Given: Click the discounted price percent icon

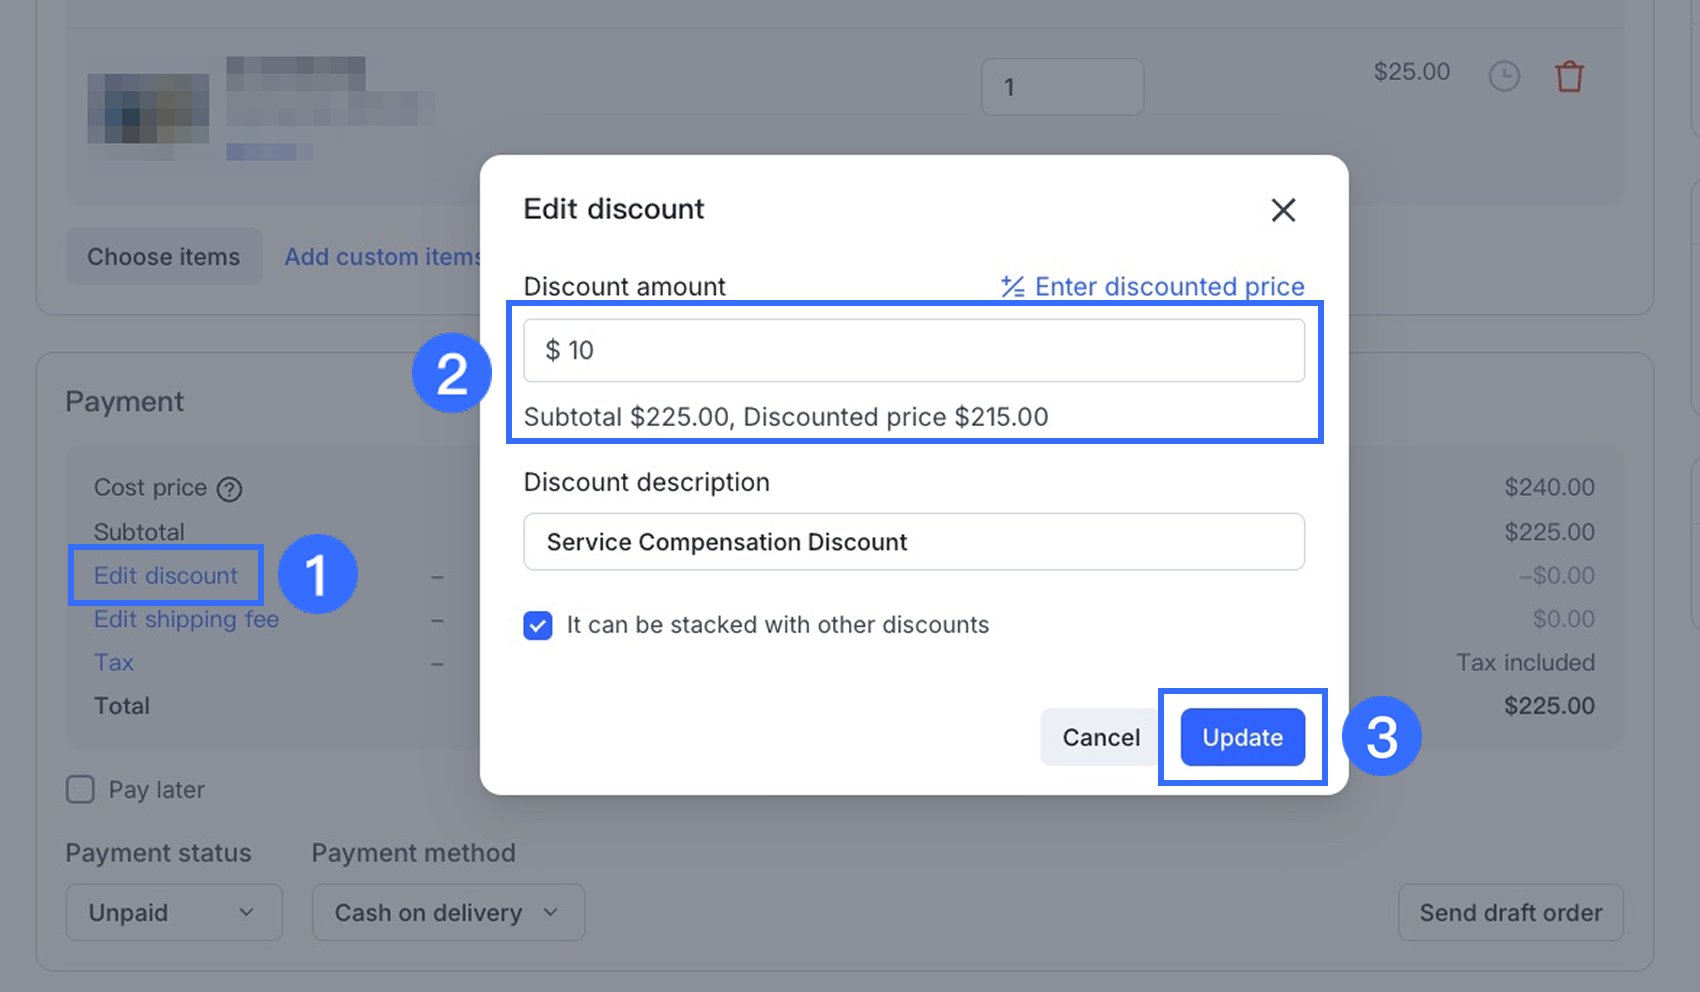Looking at the screenshot, I should (x=1012, y=287).
